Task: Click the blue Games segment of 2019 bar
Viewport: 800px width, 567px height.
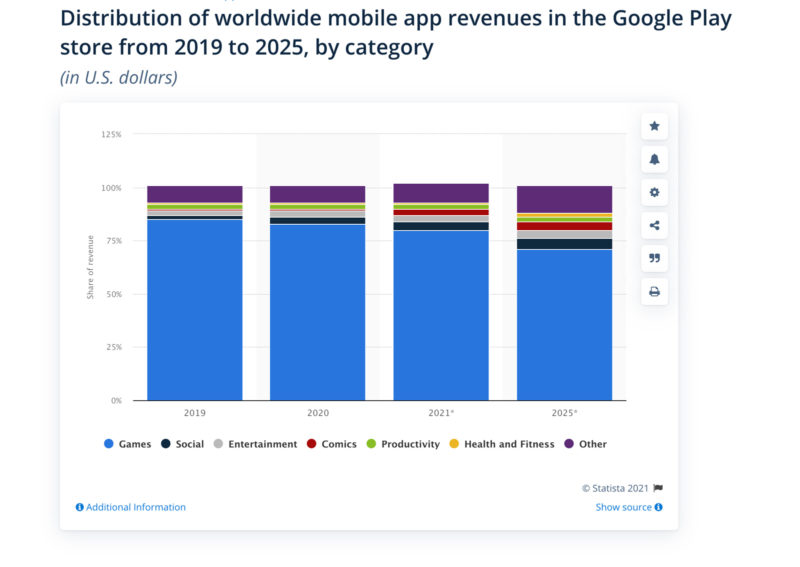Action: pos(194,310)
